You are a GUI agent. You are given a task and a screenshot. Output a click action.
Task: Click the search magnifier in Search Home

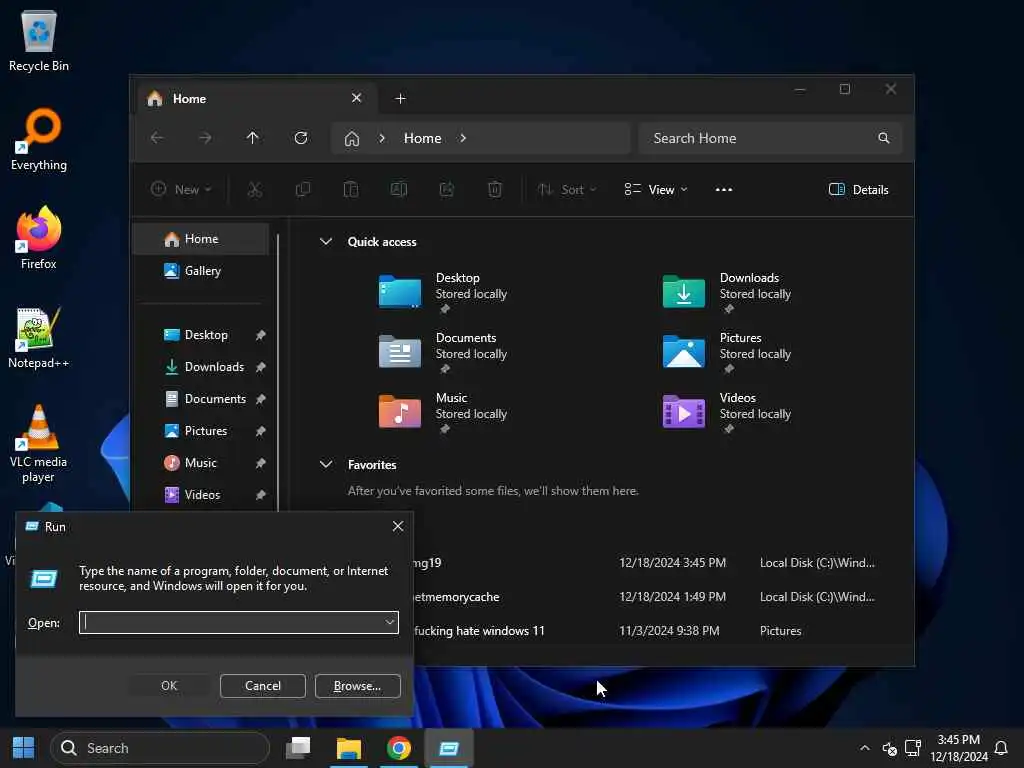[x=884, y=138]
